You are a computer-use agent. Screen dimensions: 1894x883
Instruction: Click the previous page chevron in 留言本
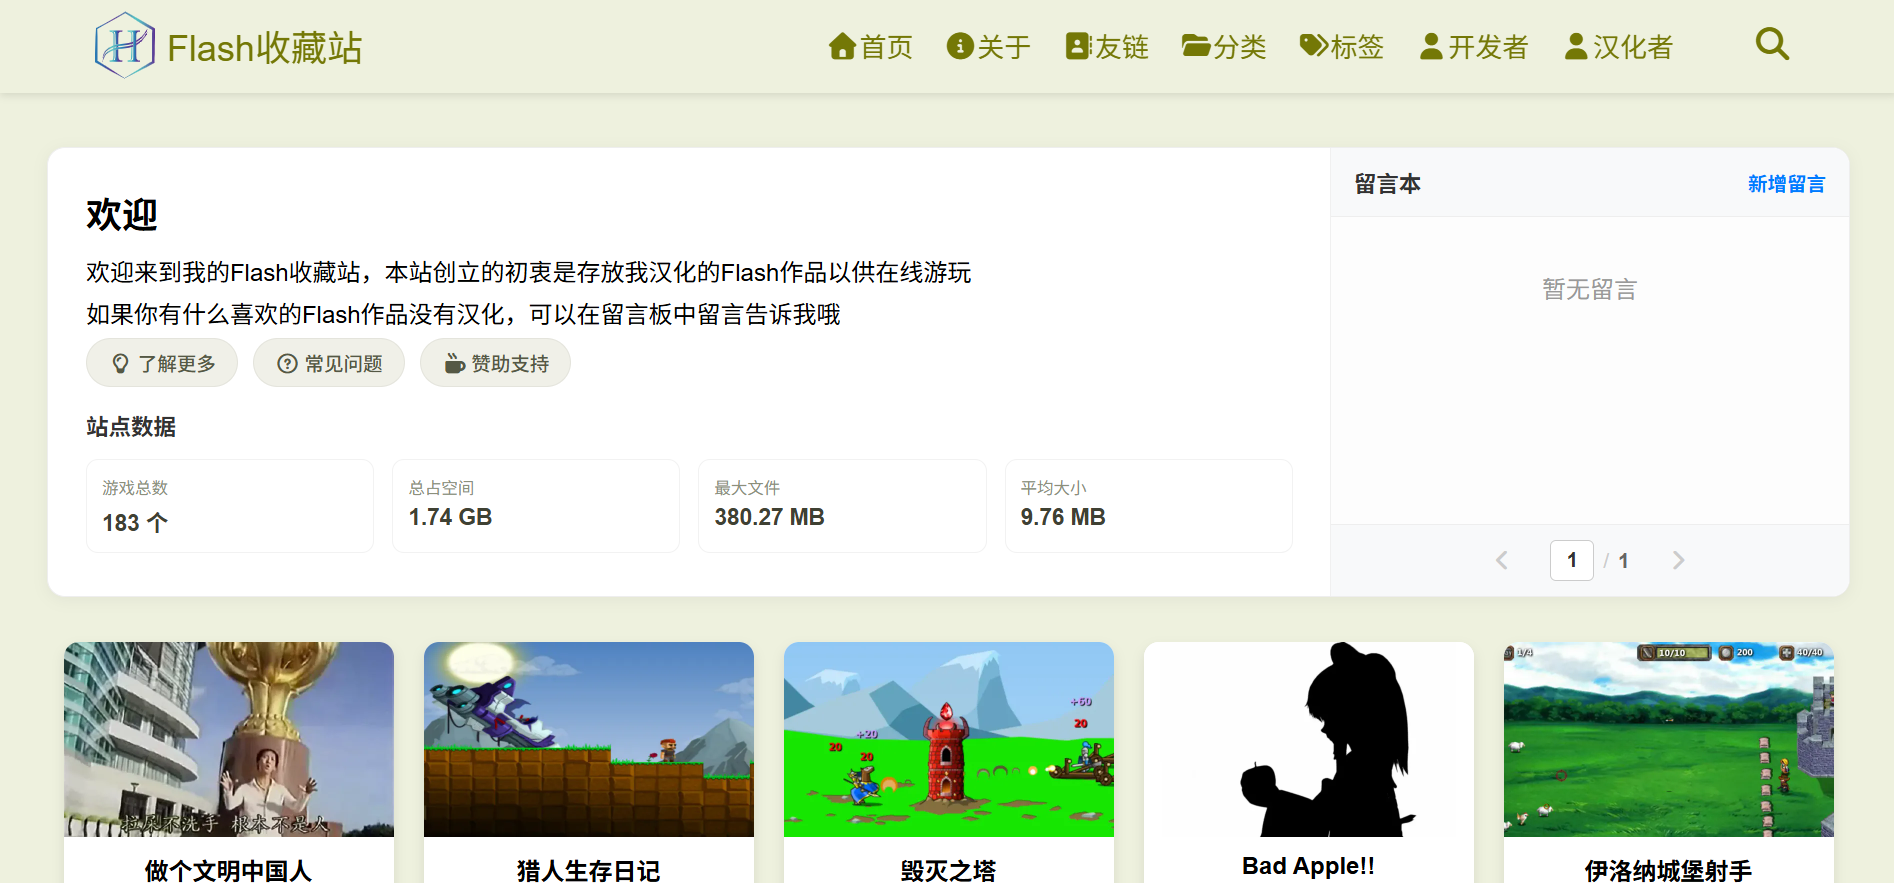[1502, 560]
